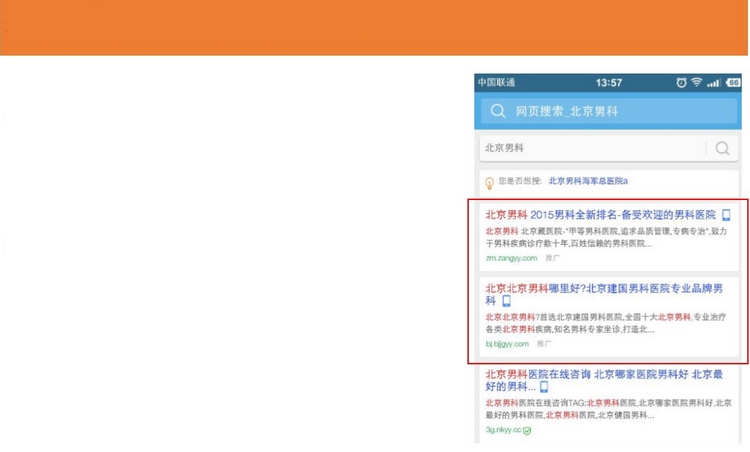Image resolution: width=750 pixels, height=452 pixels.
Task: Open suggestion 北京男科海军总医院a
Action: pos(588,181)
